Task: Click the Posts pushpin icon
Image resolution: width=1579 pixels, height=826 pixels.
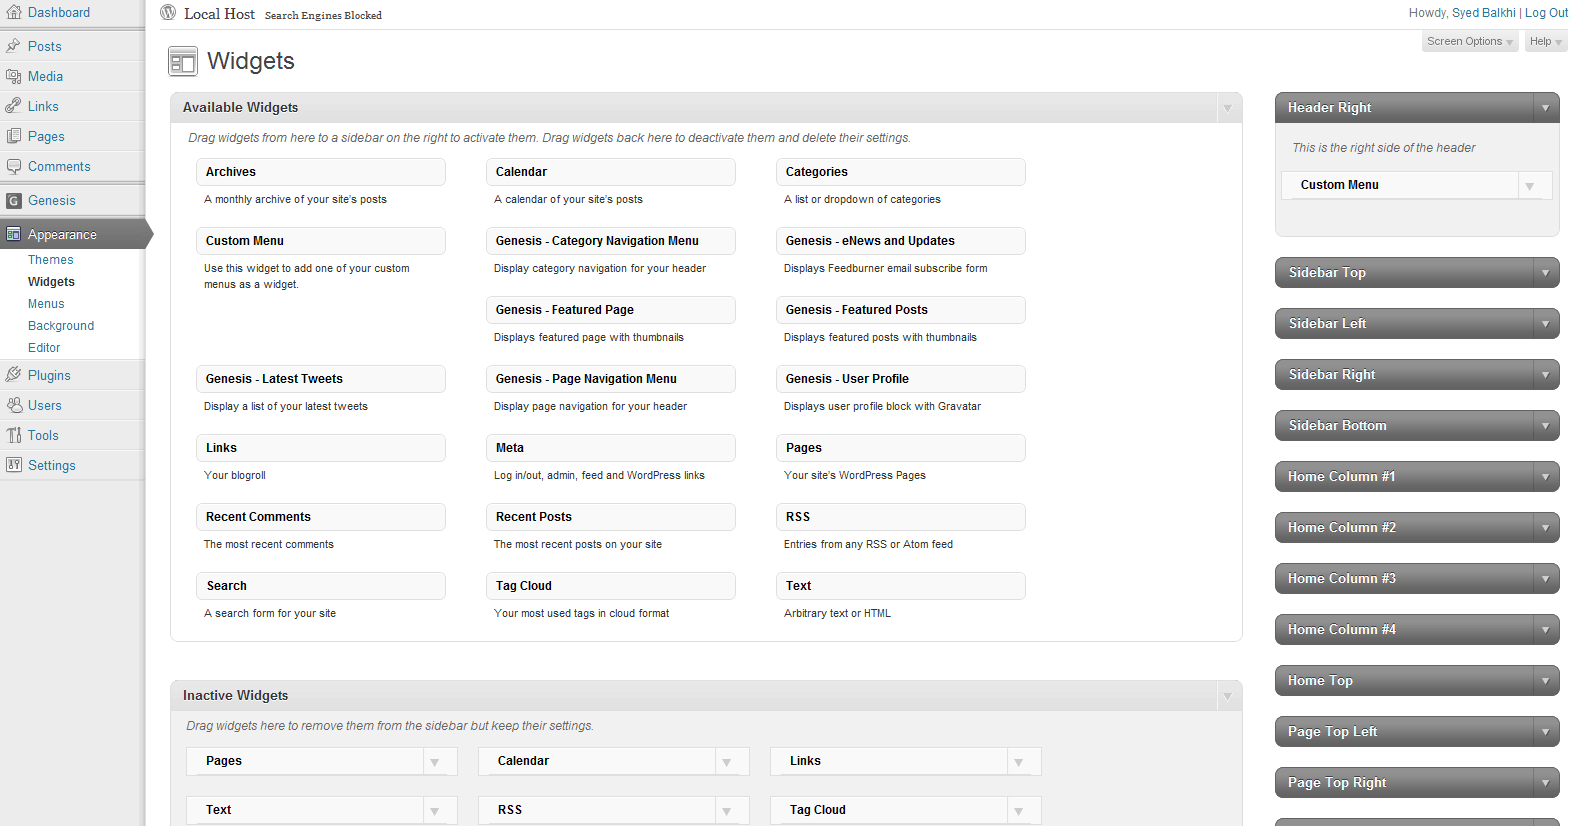Action: coord(13,46)
